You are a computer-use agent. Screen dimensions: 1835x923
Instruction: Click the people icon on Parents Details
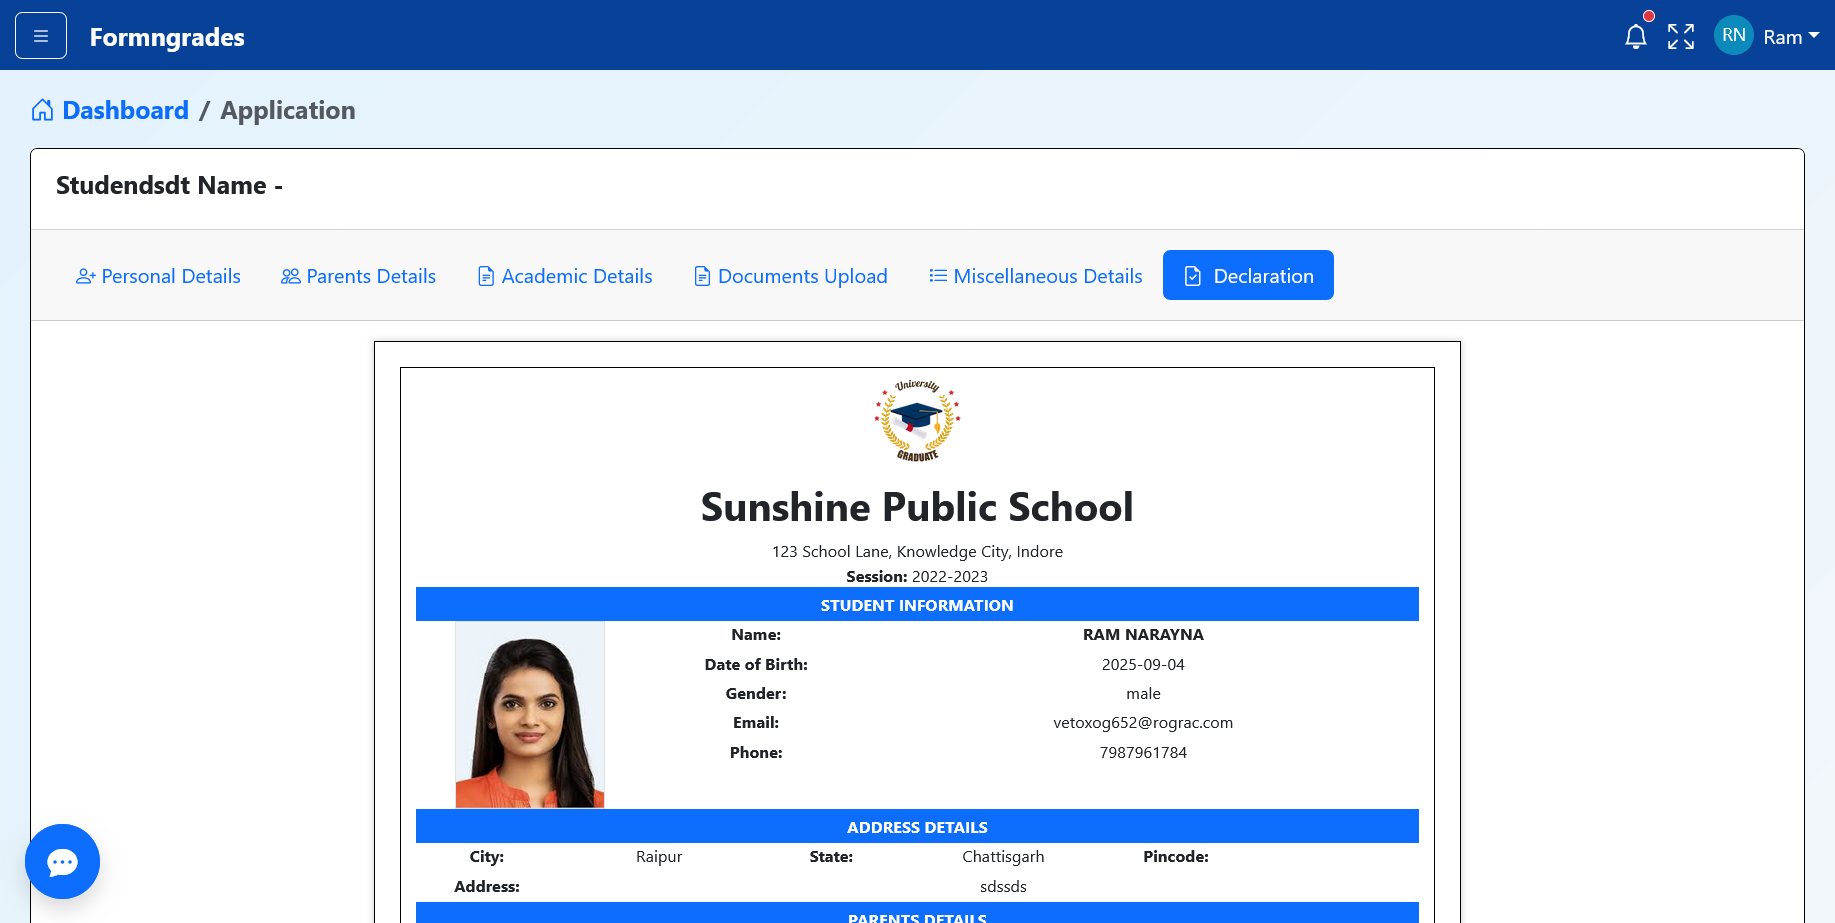point(290,276)
